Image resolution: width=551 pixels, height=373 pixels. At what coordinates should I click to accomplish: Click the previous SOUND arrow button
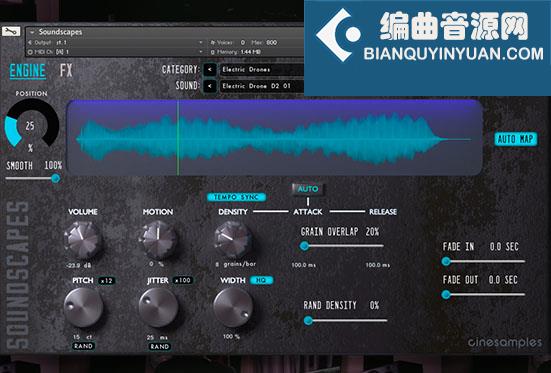point(210,85)
